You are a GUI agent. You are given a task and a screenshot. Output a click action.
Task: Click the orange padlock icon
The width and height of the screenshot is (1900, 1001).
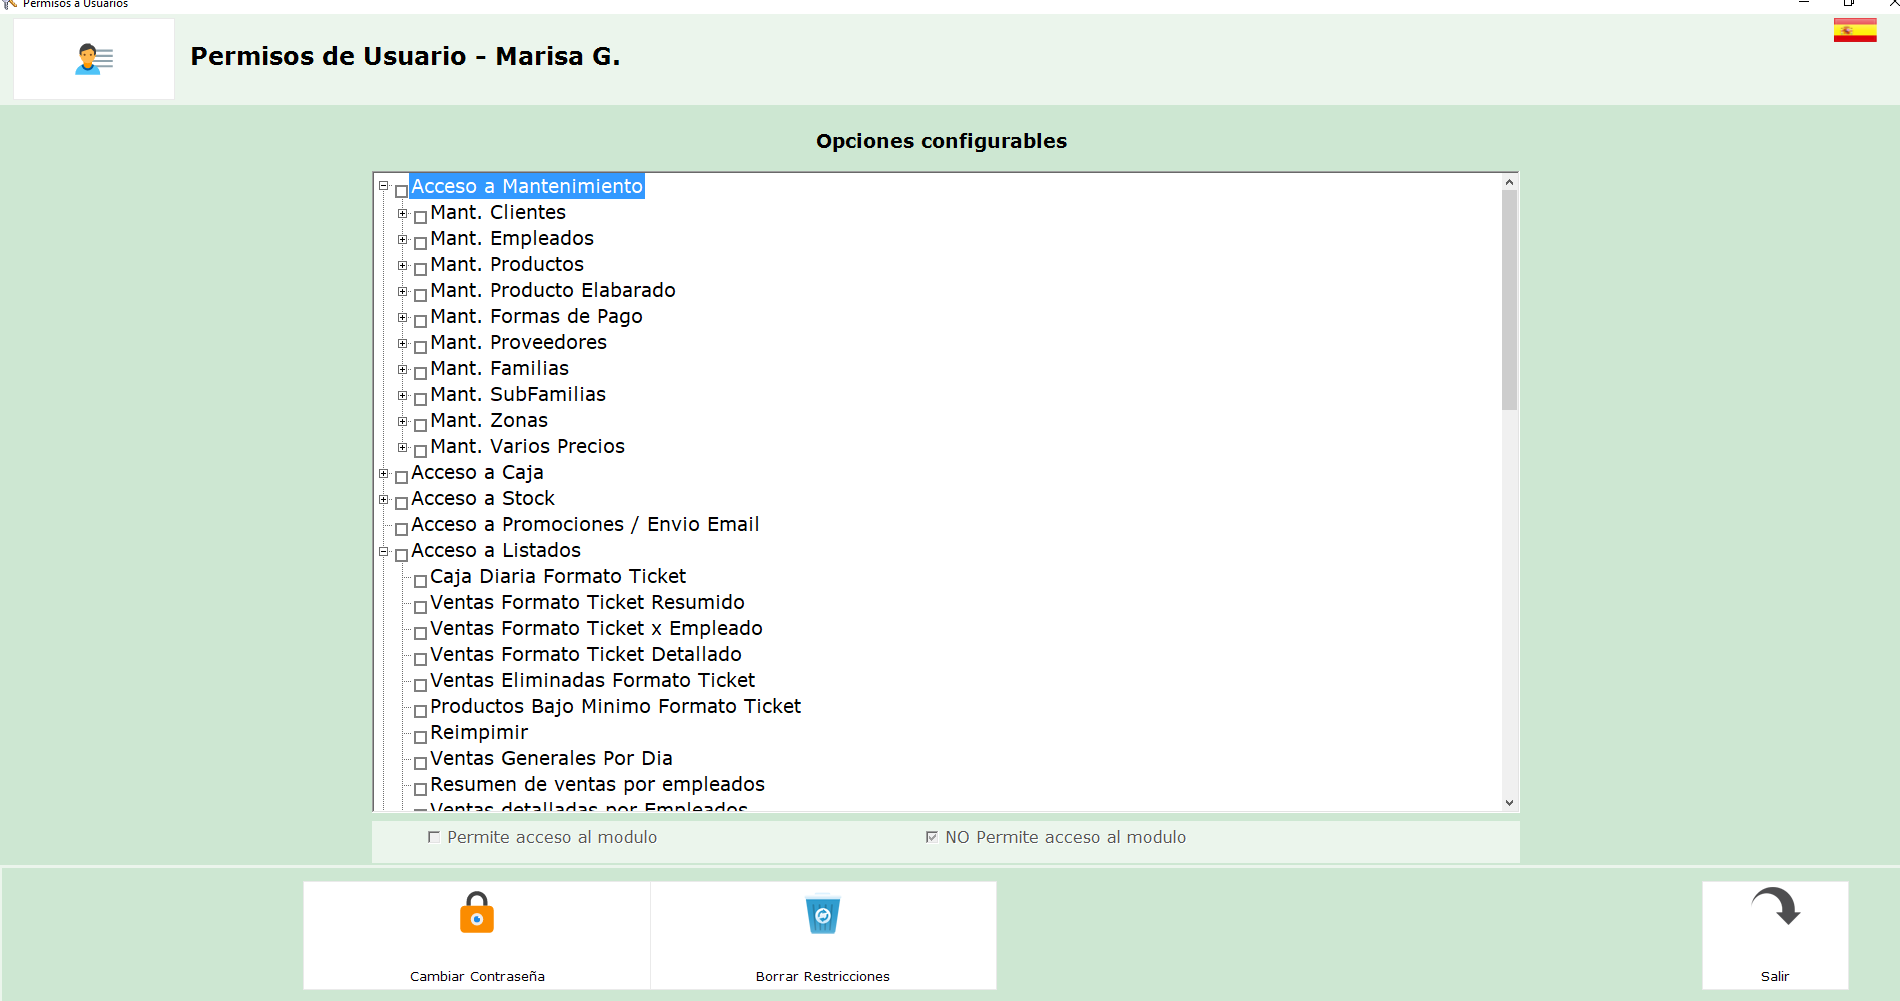pyautogui.click(x=477, y=913)
